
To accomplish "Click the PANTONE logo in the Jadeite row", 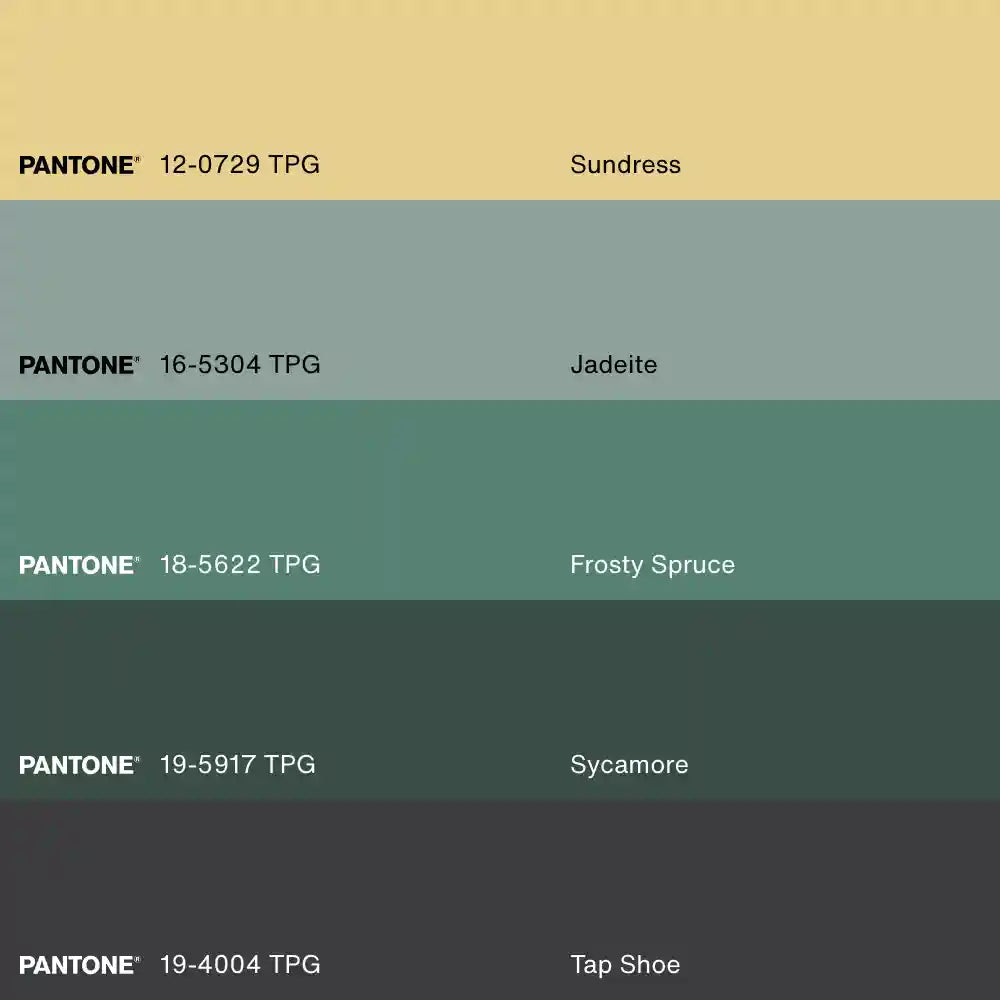I will click(x=79, y=365).
